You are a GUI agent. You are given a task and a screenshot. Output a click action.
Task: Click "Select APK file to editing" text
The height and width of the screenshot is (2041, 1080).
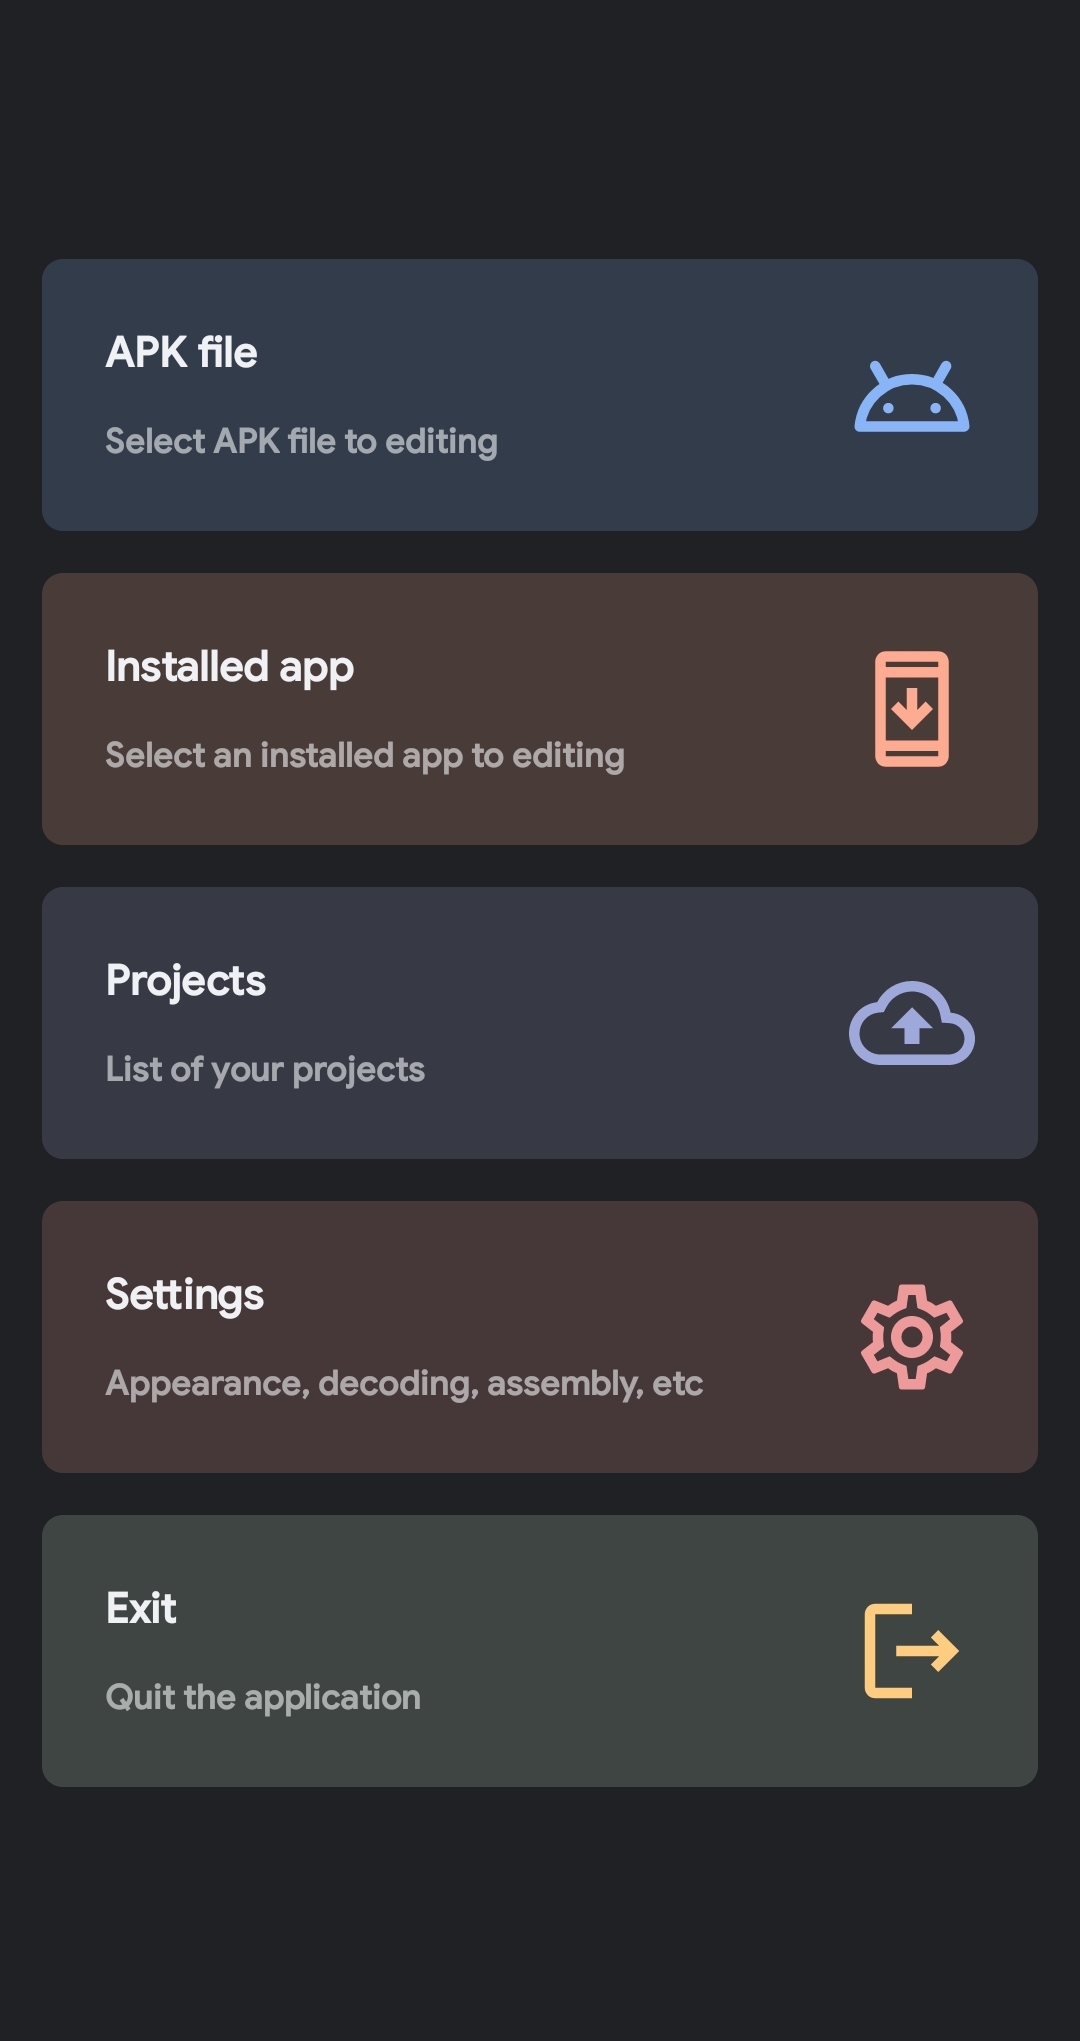coord(301,441)
